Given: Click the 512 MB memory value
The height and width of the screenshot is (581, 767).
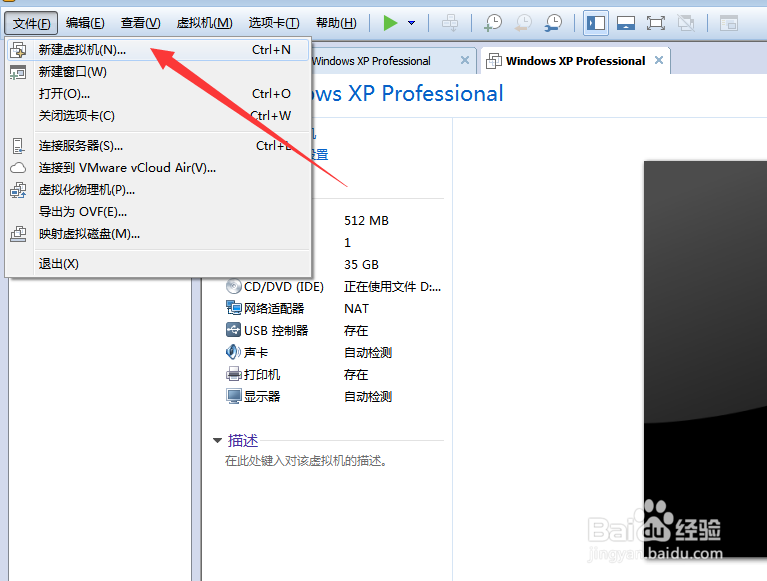Looking at the screenshot, I should pos(366,221).
